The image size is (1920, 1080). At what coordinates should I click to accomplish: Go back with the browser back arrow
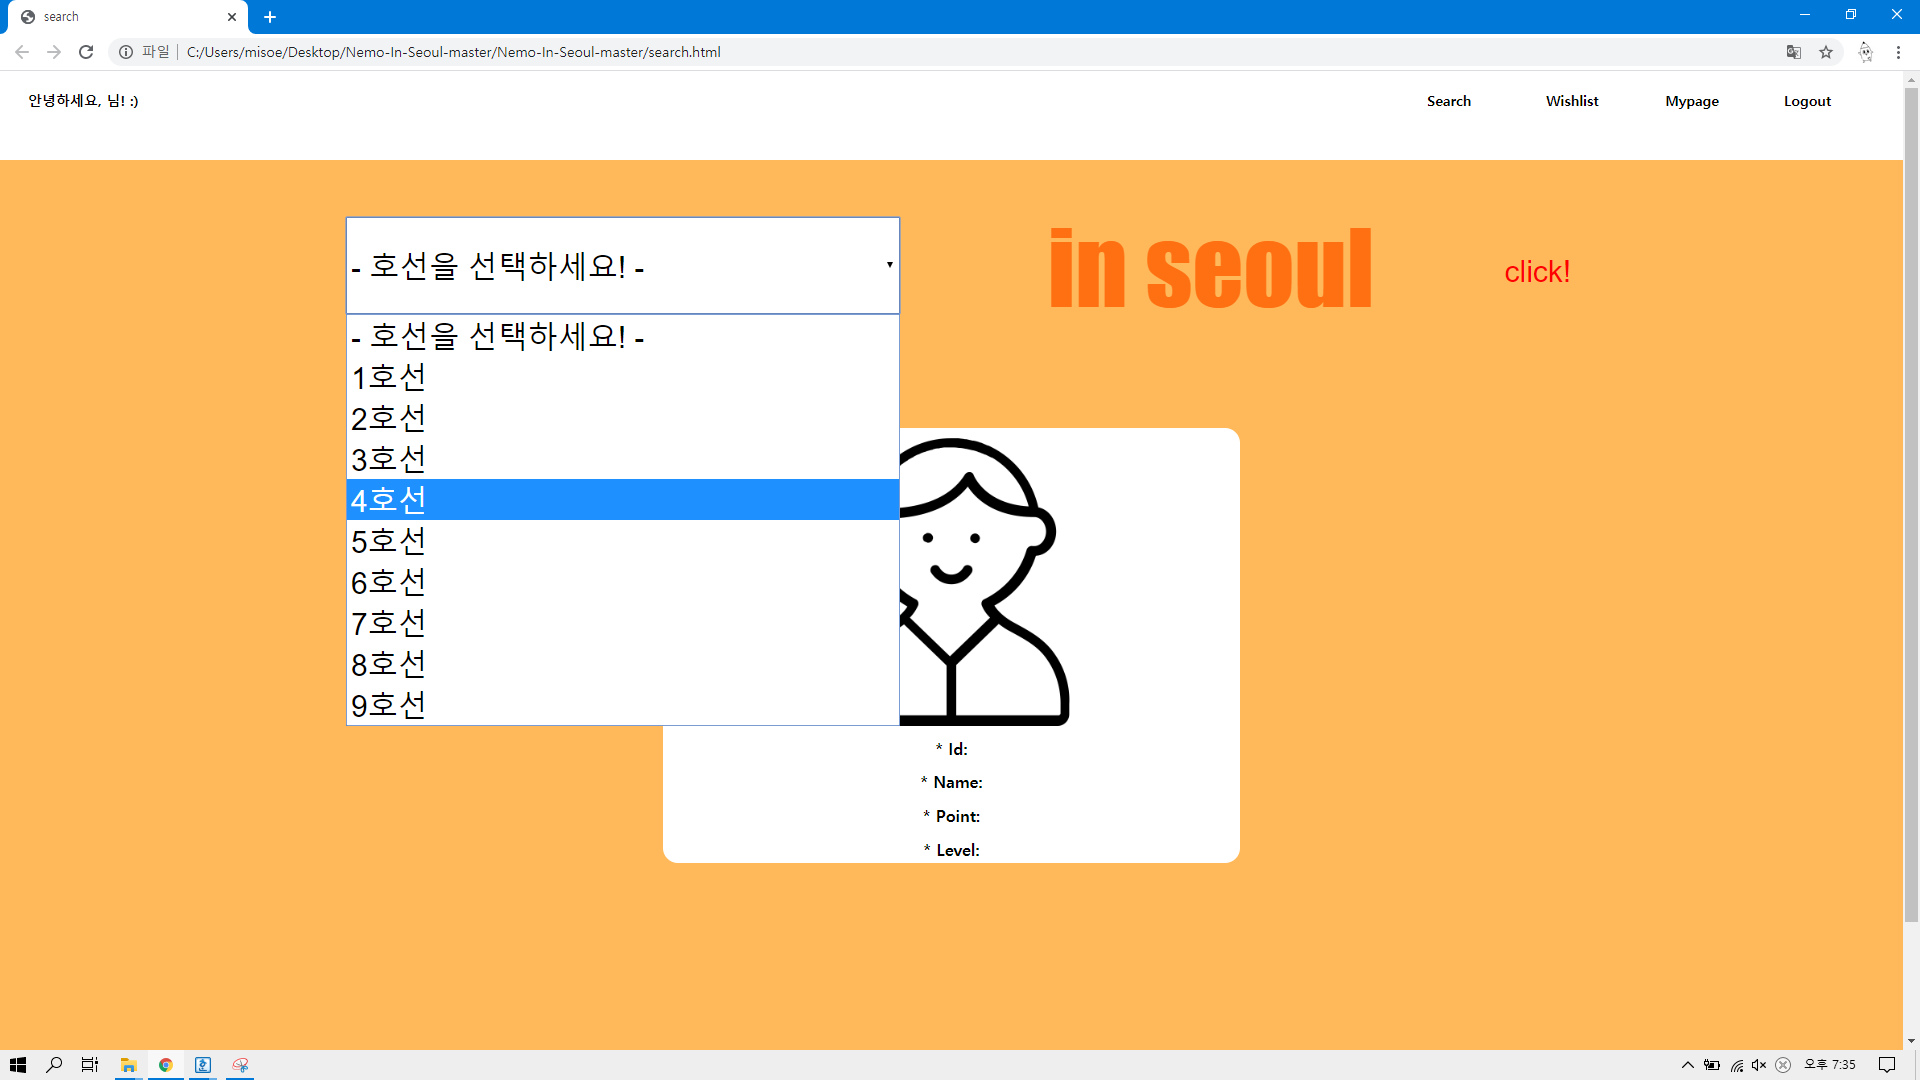coord(22,52)
